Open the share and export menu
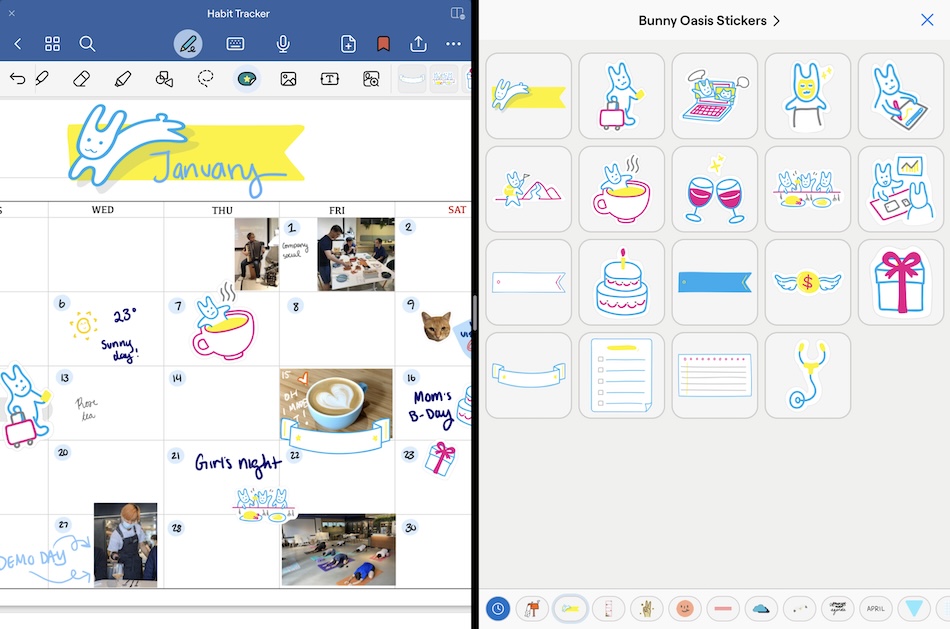This screenshot has width=950, height=629. tap(418, 44)
